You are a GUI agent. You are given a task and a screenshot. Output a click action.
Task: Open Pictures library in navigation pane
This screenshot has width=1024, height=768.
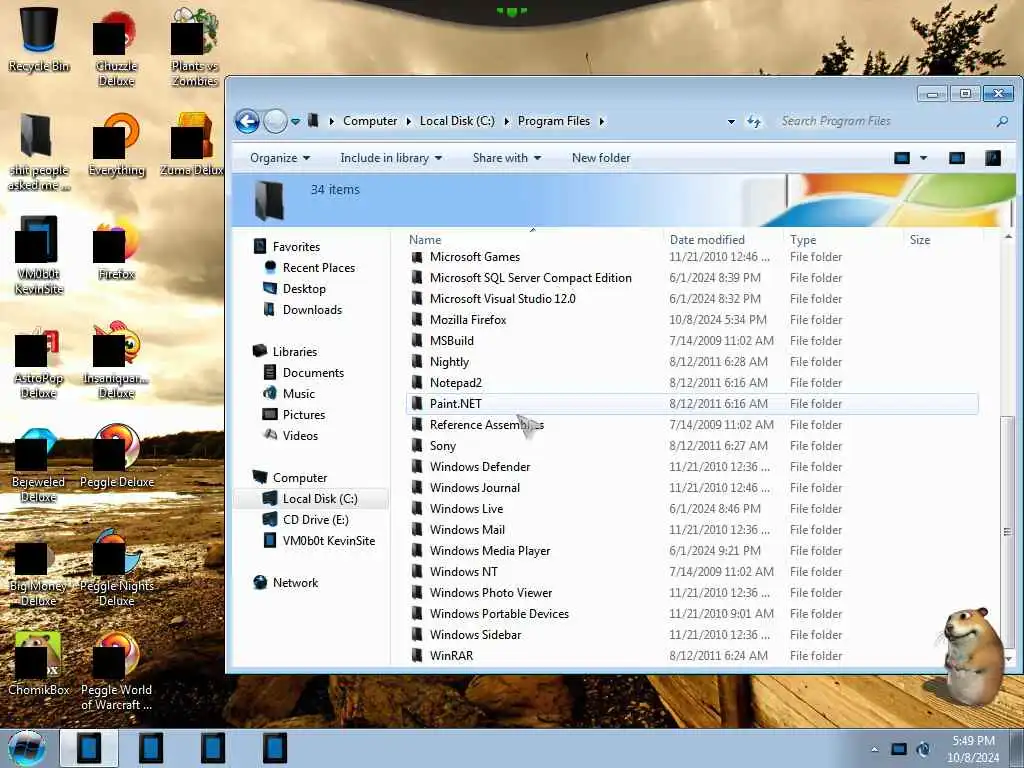click(x=304, y=415)
